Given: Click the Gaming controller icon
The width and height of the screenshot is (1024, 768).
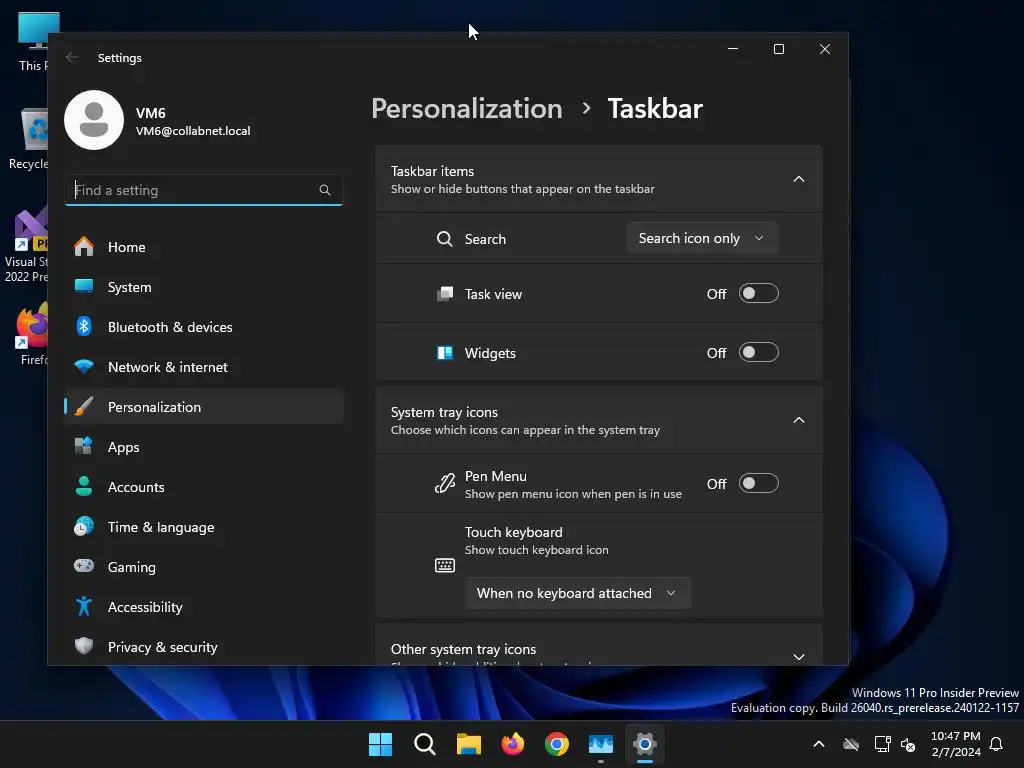Looking at the screenshot, I should click(x=84, y=566).
